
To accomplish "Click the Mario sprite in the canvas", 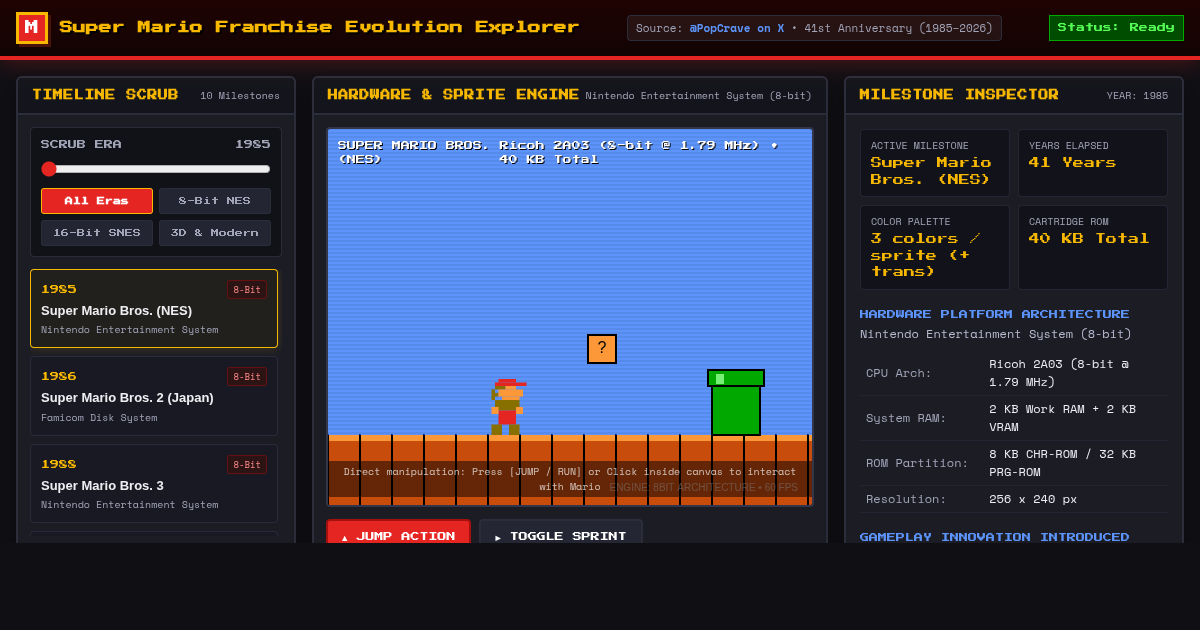I will pos(507,407).
